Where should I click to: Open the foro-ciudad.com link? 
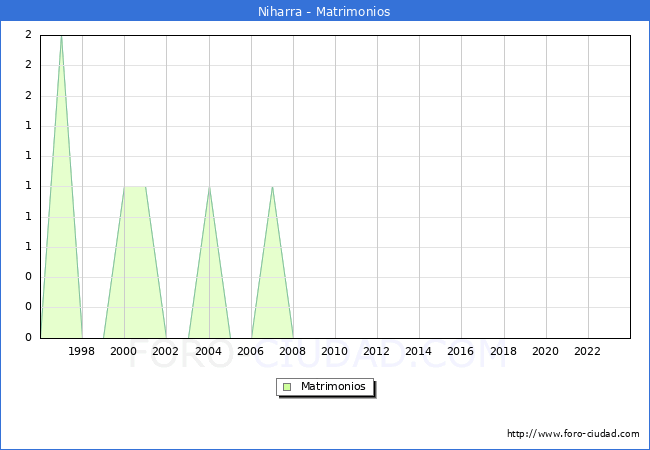(x=573, y=434)
